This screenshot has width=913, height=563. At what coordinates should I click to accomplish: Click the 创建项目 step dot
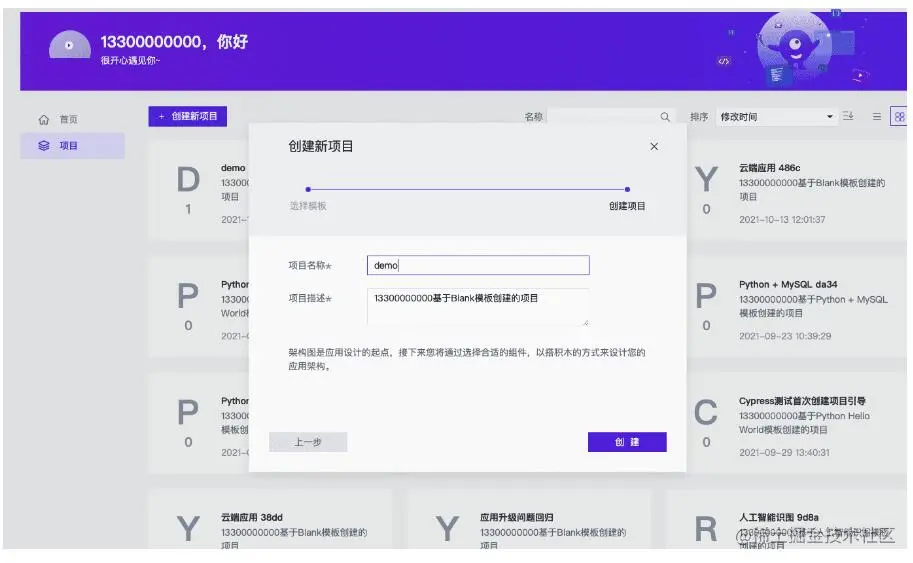point(627,189)
